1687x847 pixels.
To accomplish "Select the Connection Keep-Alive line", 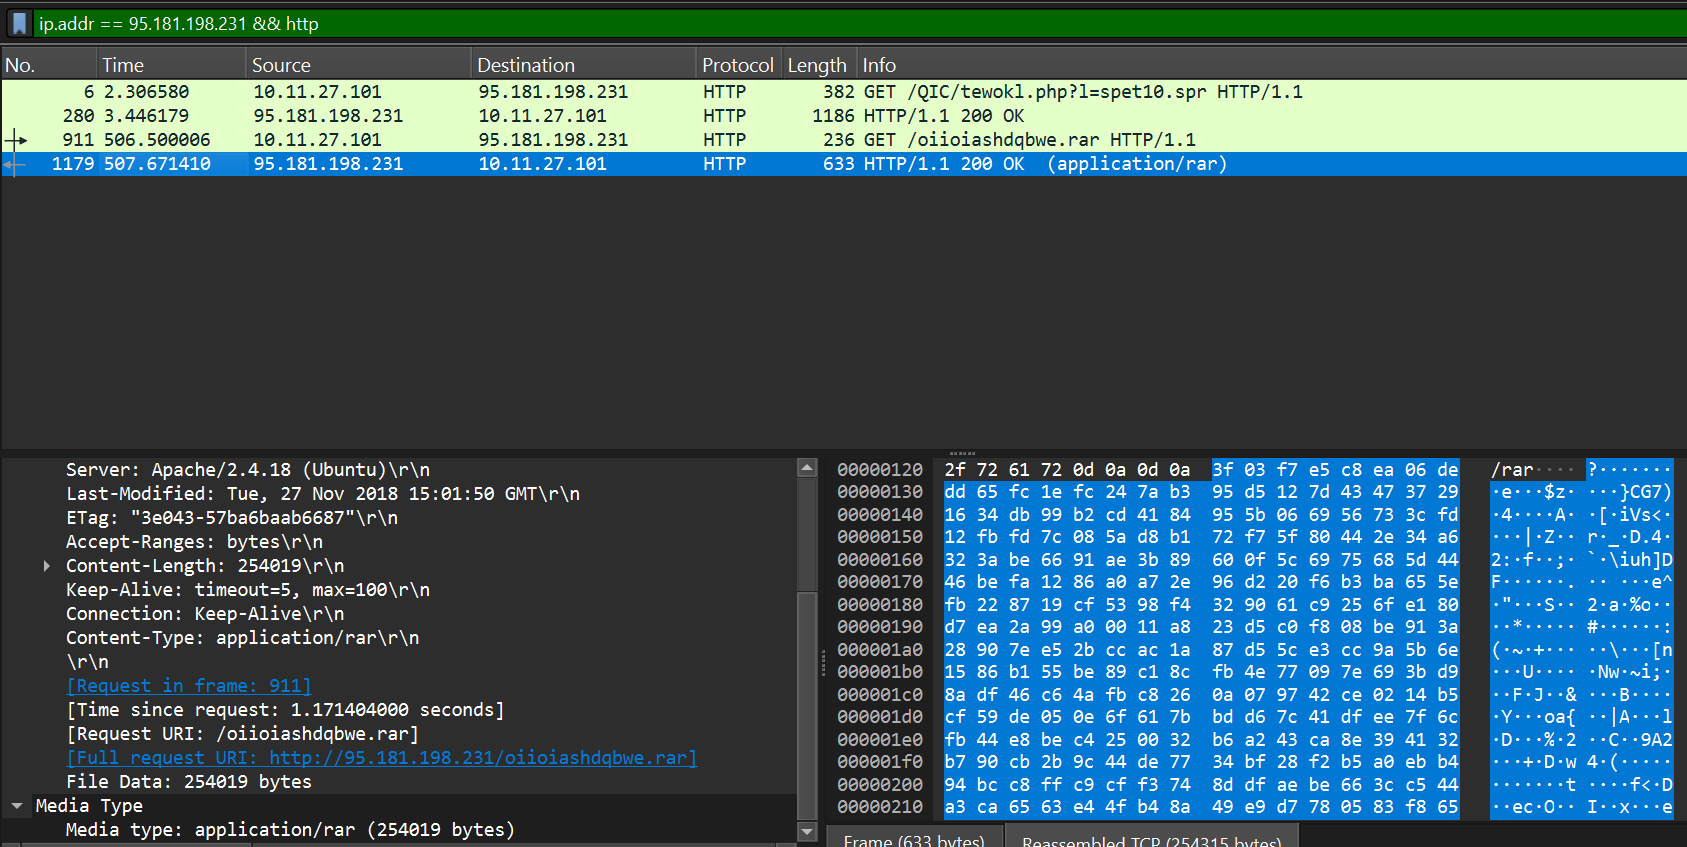I will (x=205, y=614).
